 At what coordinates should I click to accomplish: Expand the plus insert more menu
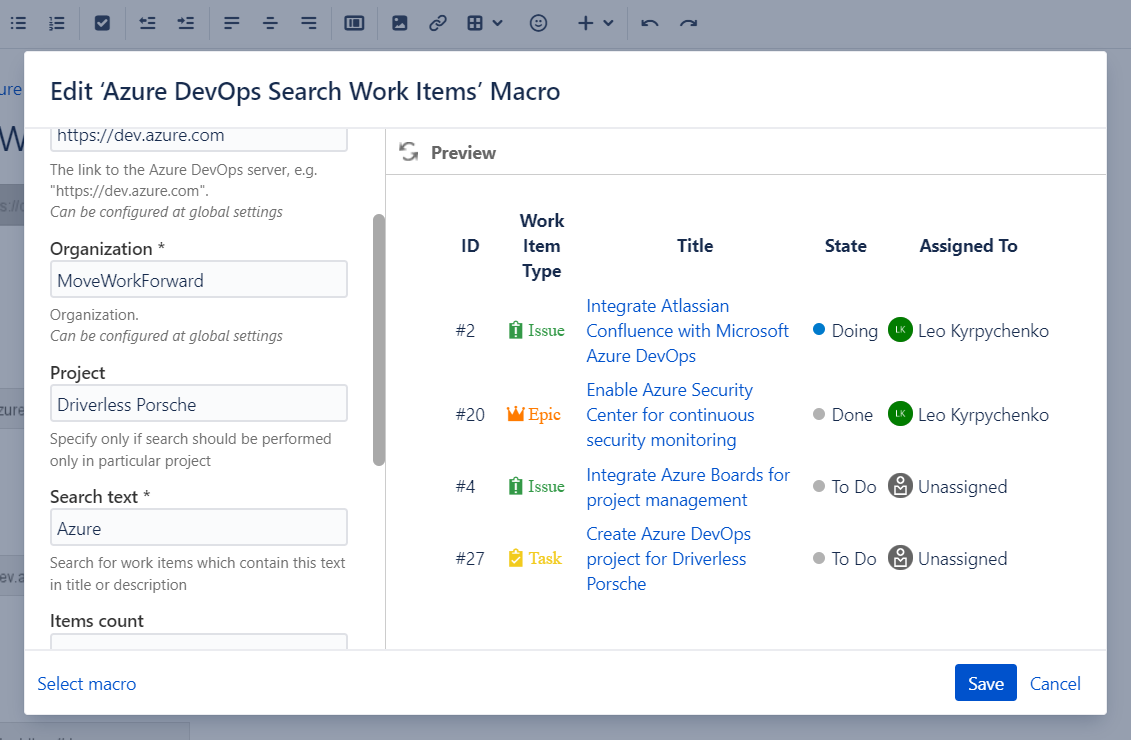[x=595, y=23]
